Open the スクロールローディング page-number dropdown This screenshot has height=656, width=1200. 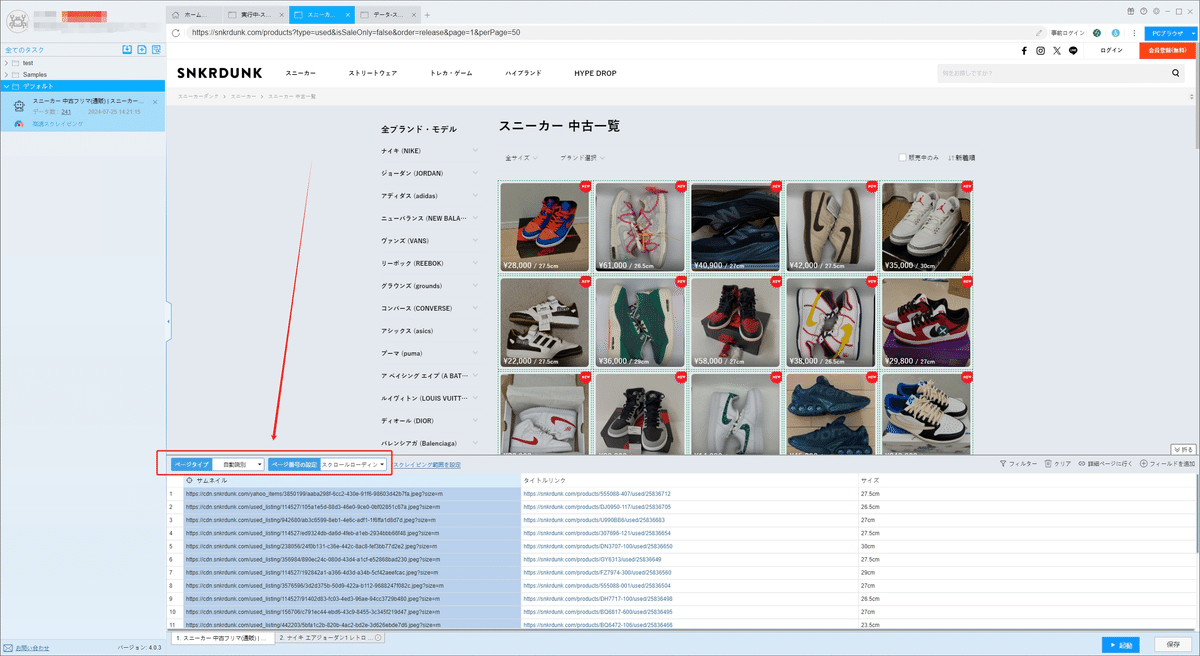(354, 464)
